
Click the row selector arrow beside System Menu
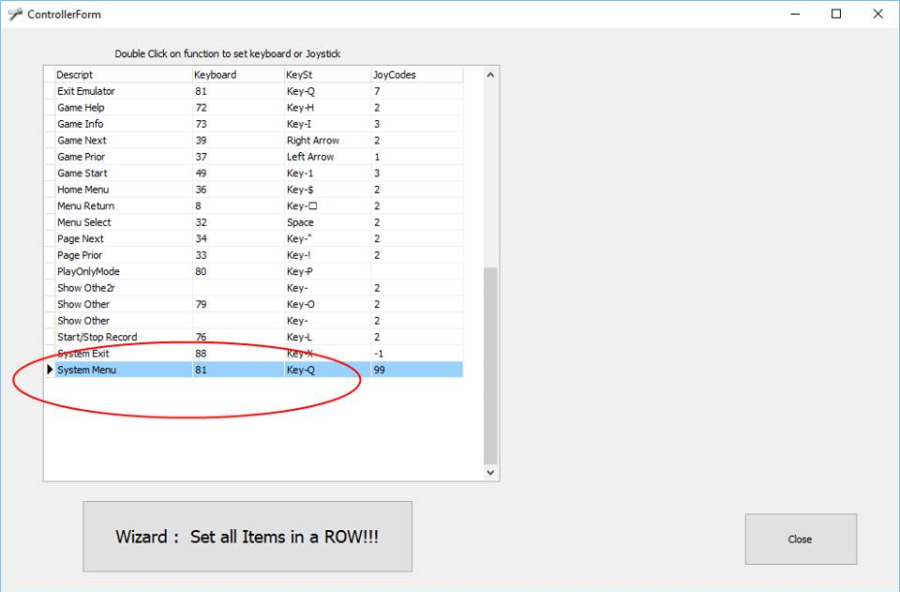click(50, 370)
